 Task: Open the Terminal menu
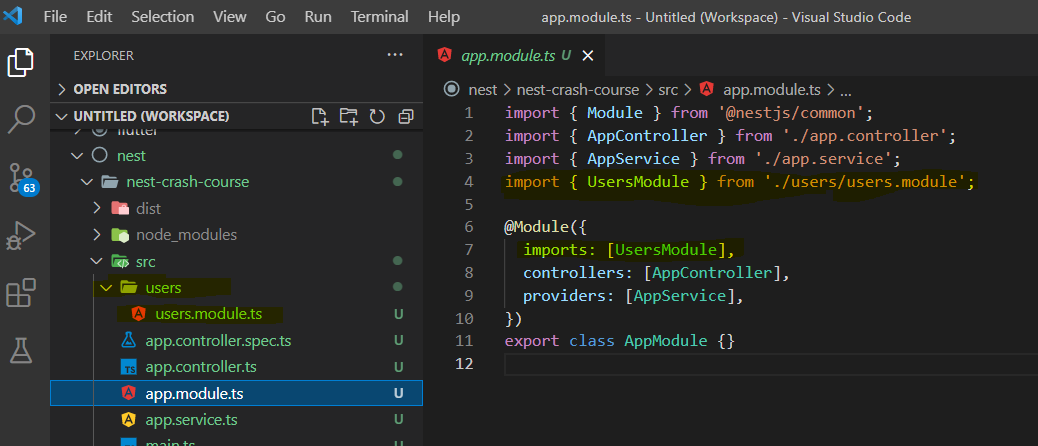379,17
